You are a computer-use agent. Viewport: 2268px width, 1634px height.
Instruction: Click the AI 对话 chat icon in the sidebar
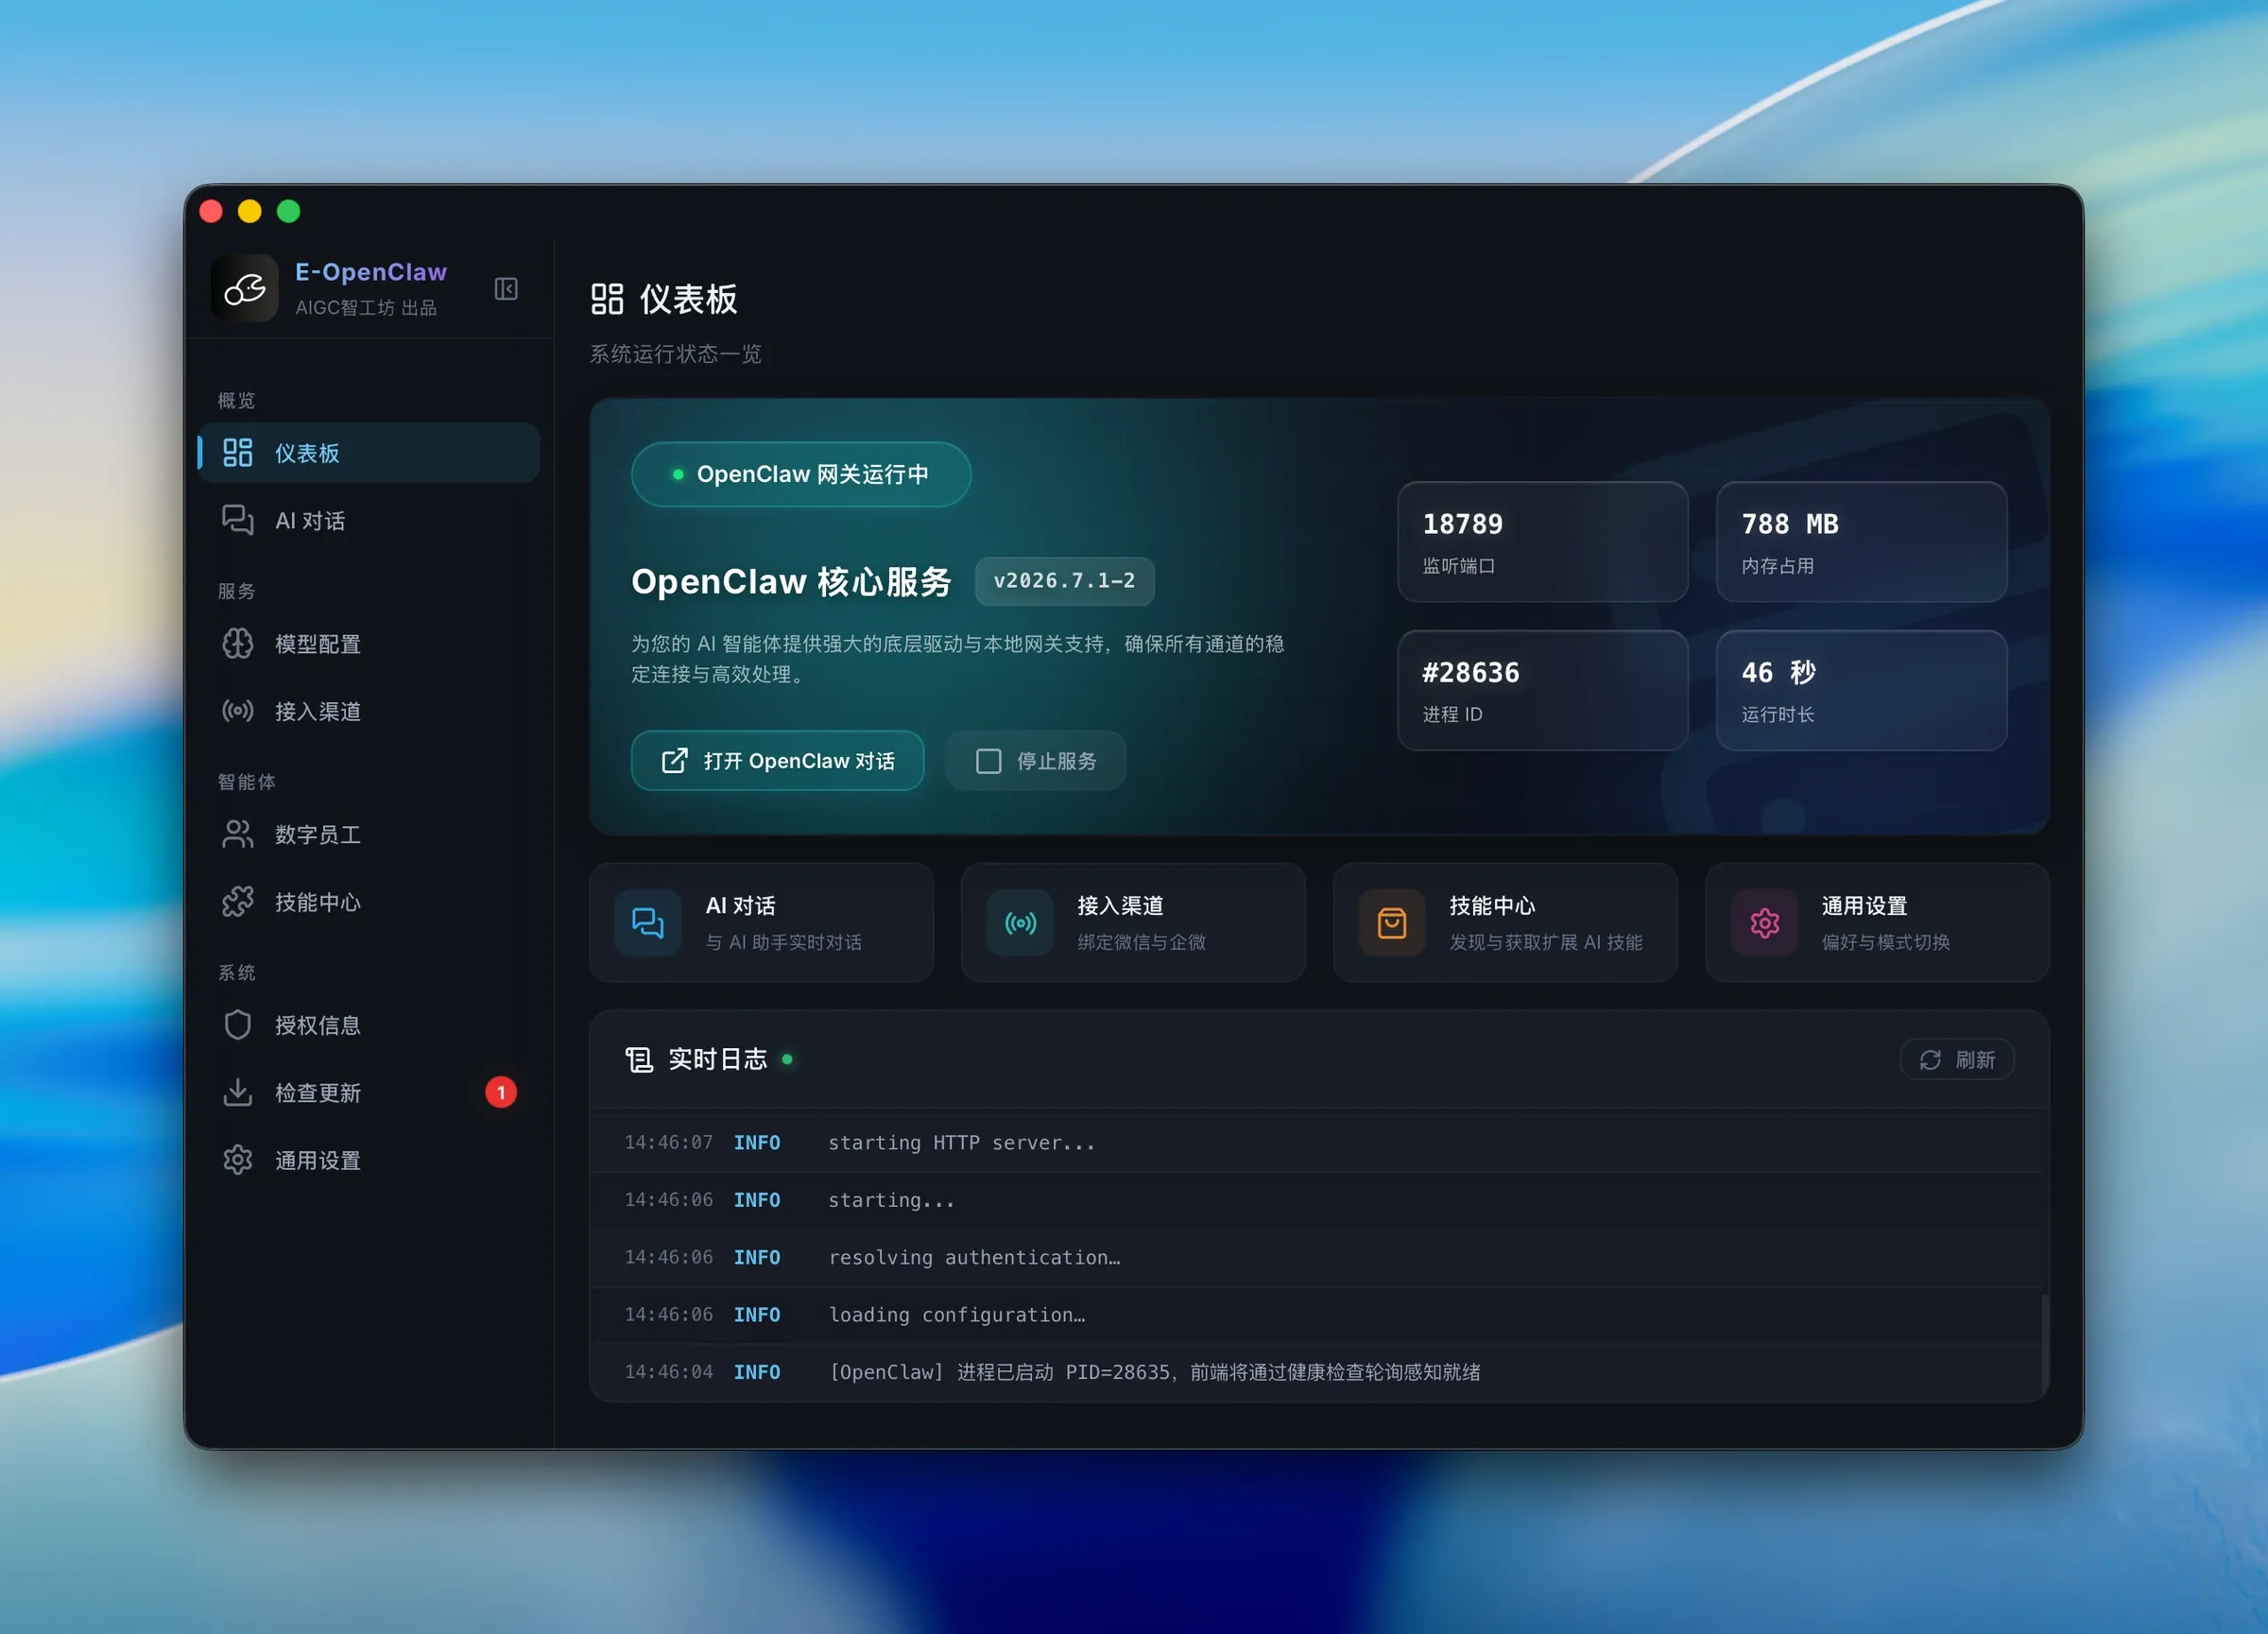(x=237, y=520)
